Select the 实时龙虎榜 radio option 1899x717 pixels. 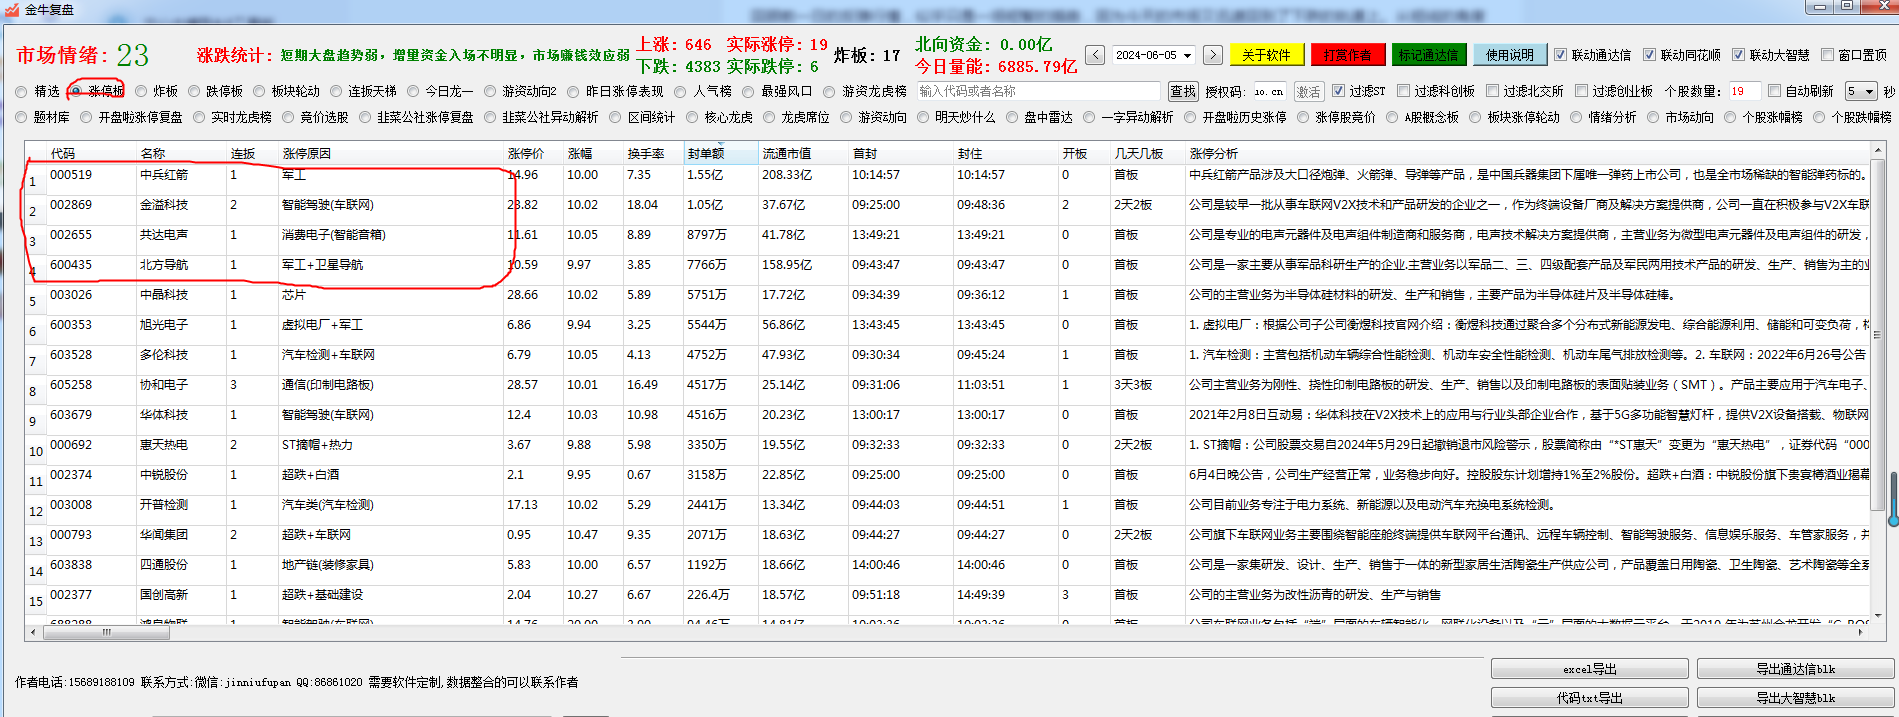point(199,117)
